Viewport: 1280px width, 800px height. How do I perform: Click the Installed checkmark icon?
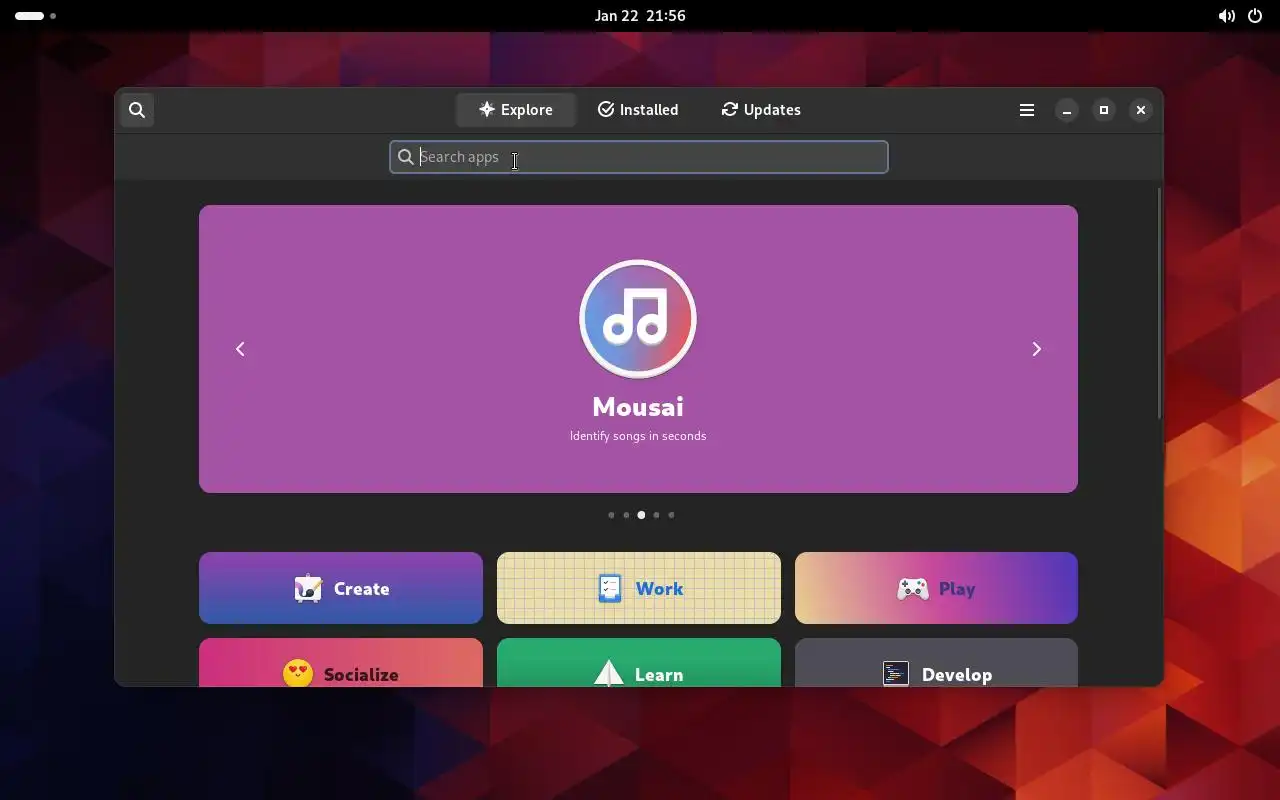tap(606, 109)
